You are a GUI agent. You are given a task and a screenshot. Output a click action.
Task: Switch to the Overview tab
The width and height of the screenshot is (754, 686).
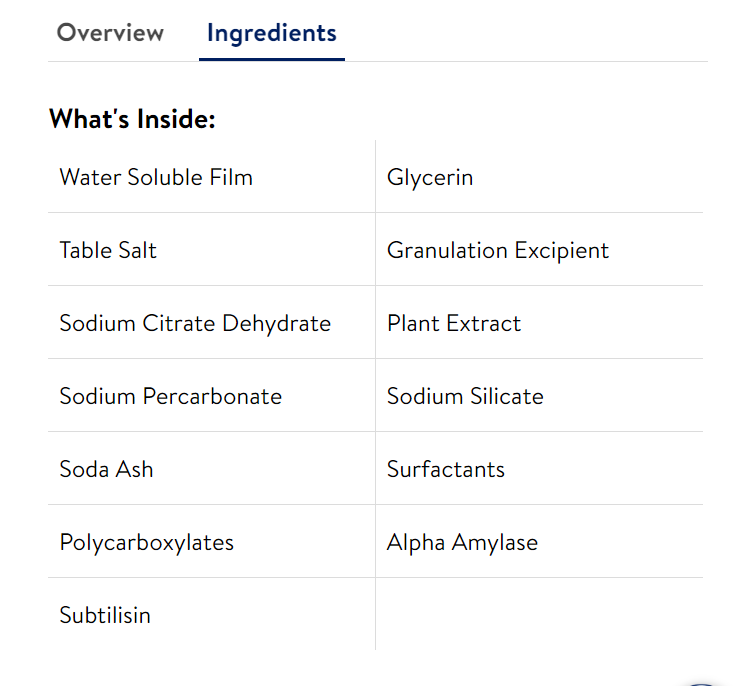[110, 33]
